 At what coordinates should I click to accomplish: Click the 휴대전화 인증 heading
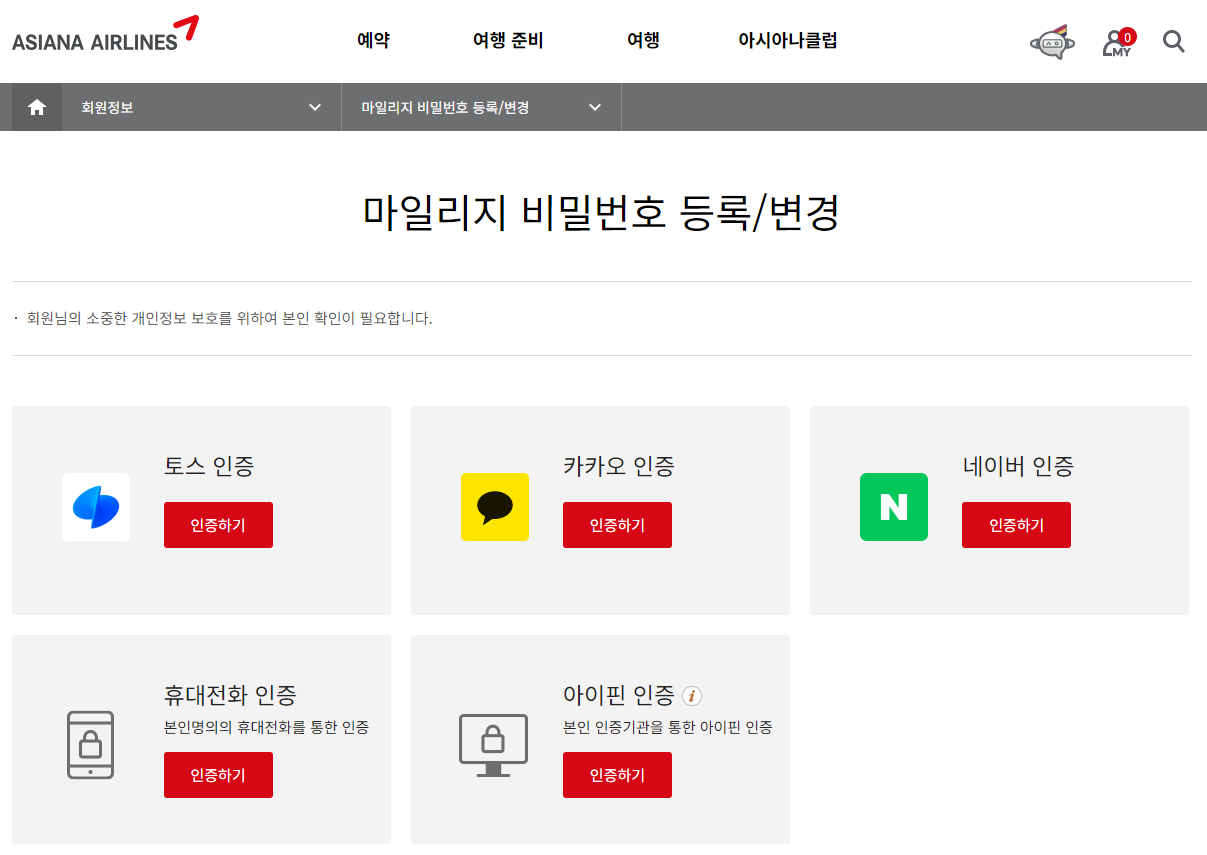(x=230, y=695)
